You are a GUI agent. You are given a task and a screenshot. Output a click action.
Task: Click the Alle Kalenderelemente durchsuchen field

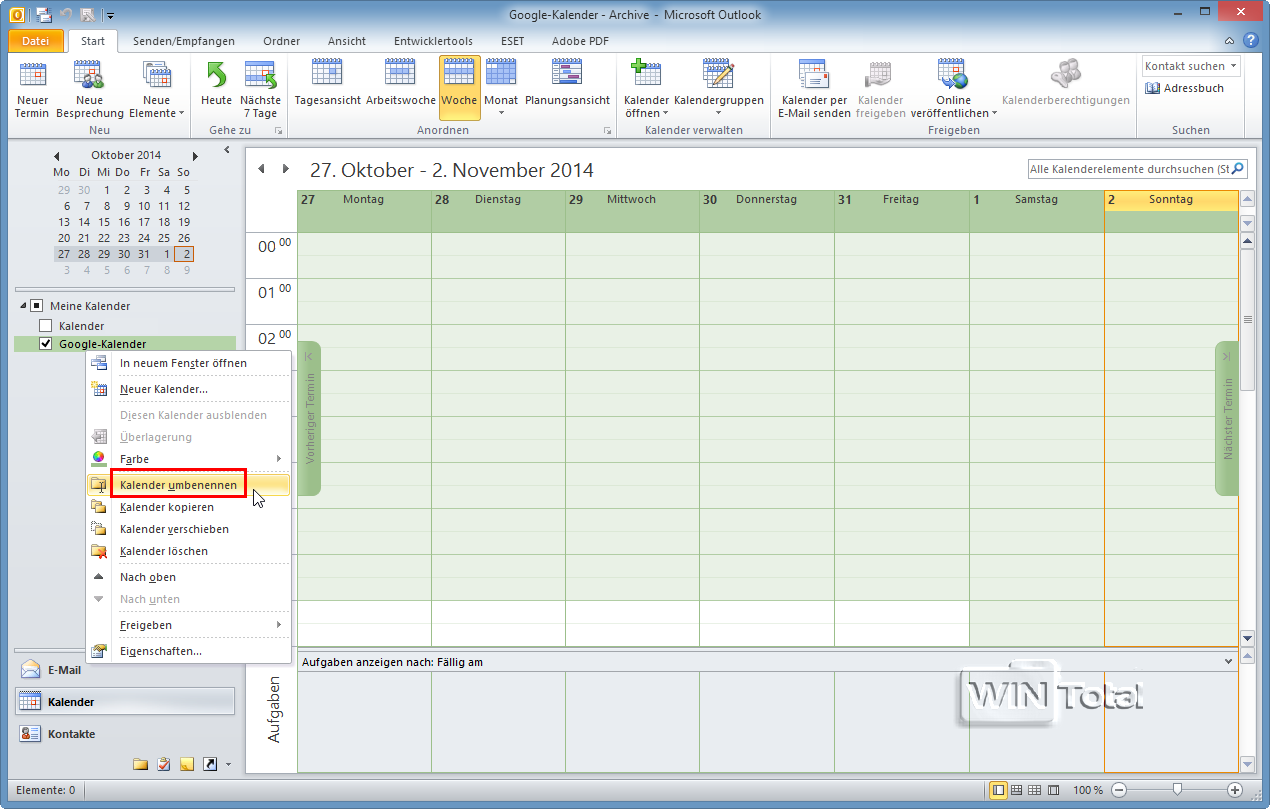click(x=1138, y=169)
